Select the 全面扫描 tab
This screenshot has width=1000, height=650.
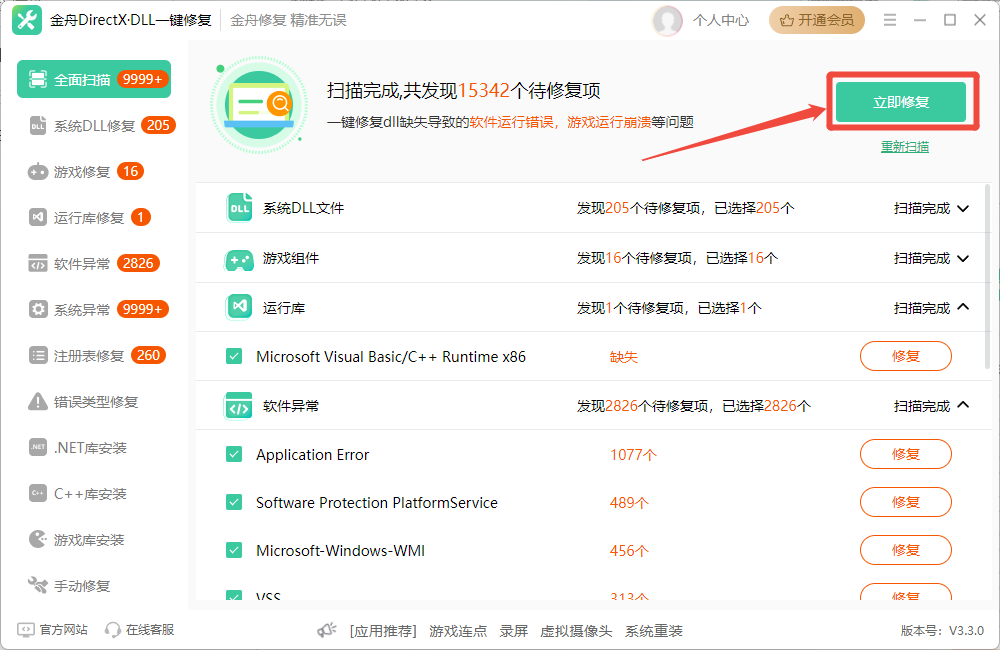point(94,79)
